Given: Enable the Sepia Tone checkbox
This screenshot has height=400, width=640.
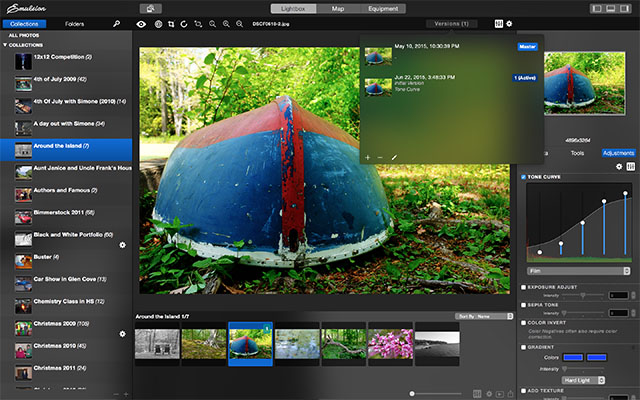Looking at the screenshot, I should [523, 305].
